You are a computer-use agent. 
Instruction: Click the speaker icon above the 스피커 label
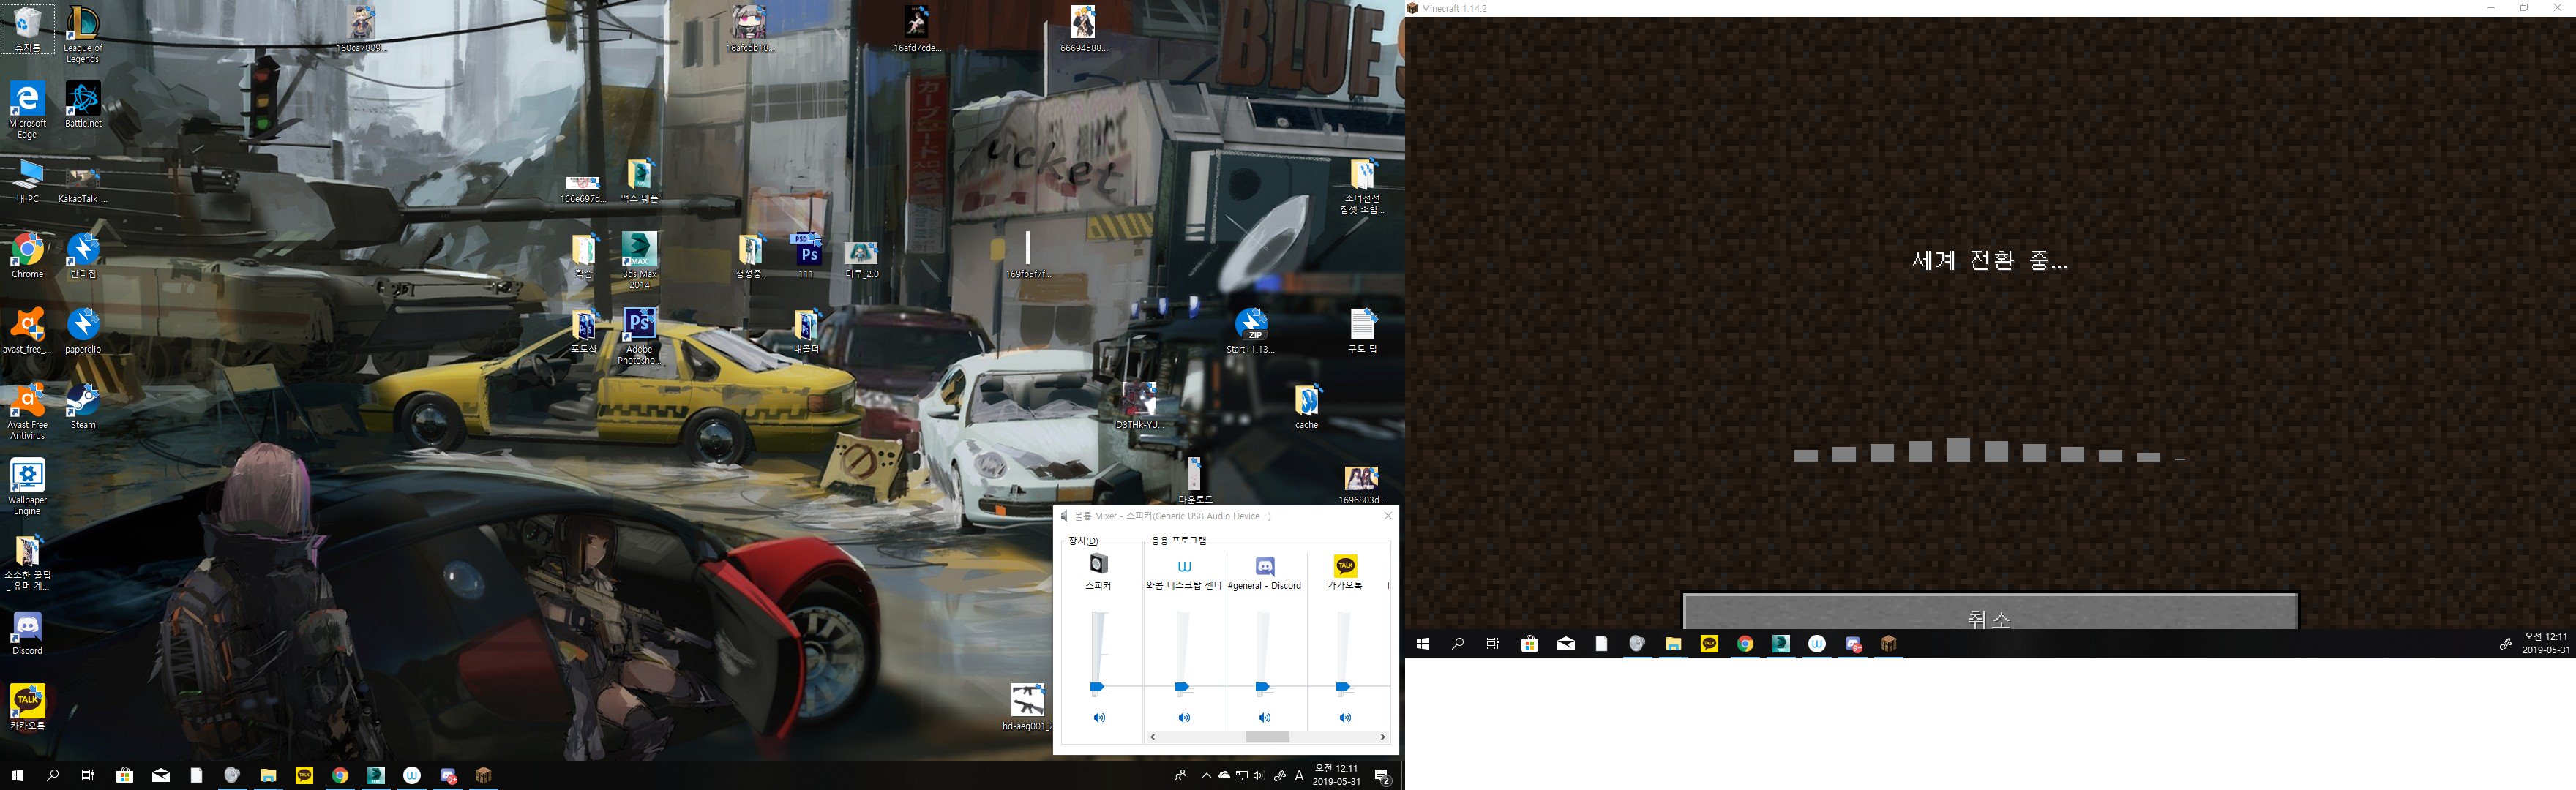(x=1098, y=564)
